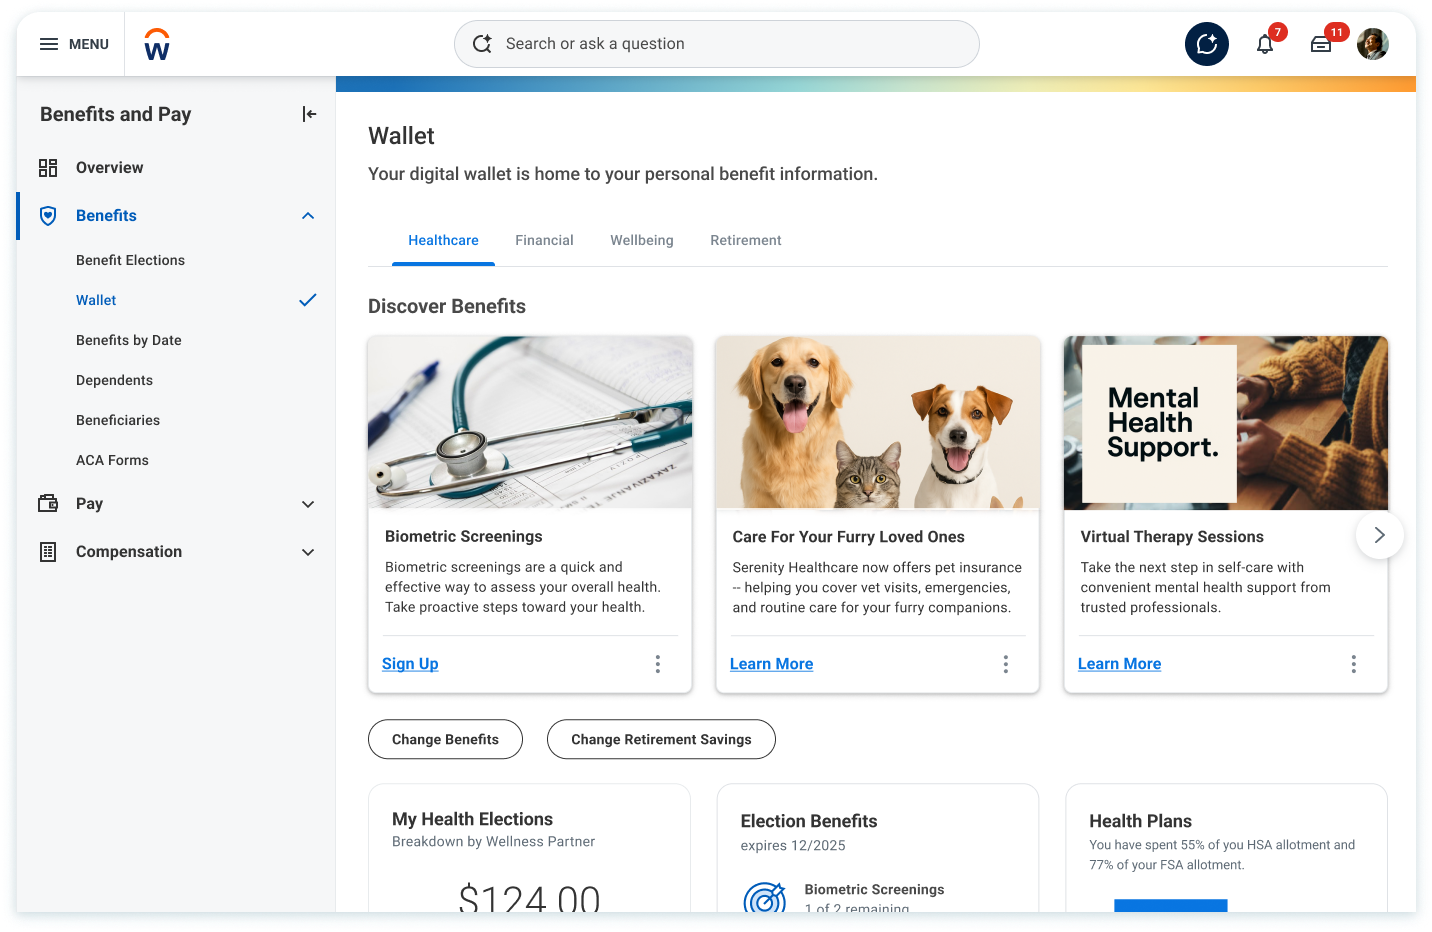The width and height of the screenshot is (1432, 932).
Task: Collapse the Benefits and Pay sidebar
Action: click(x=309, y=114)
